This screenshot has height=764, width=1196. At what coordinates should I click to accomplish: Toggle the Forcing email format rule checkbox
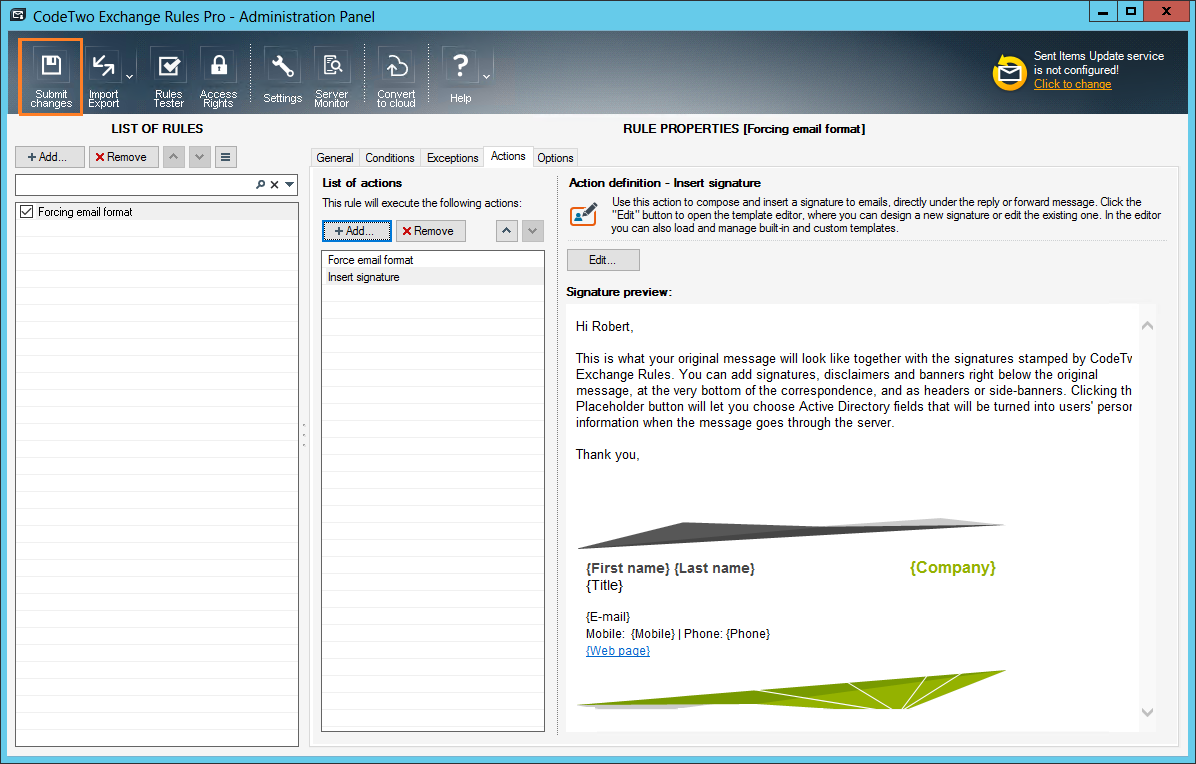pyautogui.click(x=27, y=212)
